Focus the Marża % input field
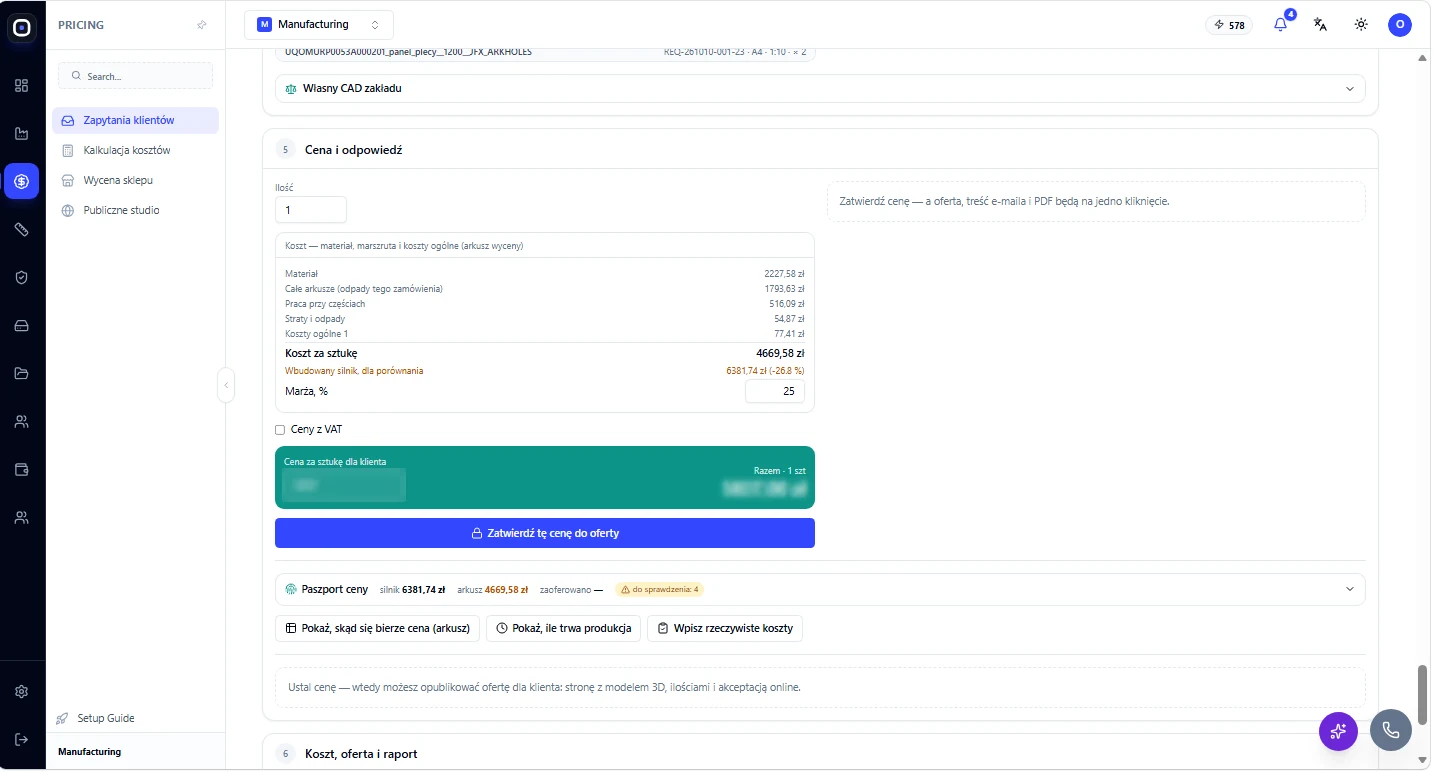This screenshot has width=1433, height=772. tap(775, 391)
